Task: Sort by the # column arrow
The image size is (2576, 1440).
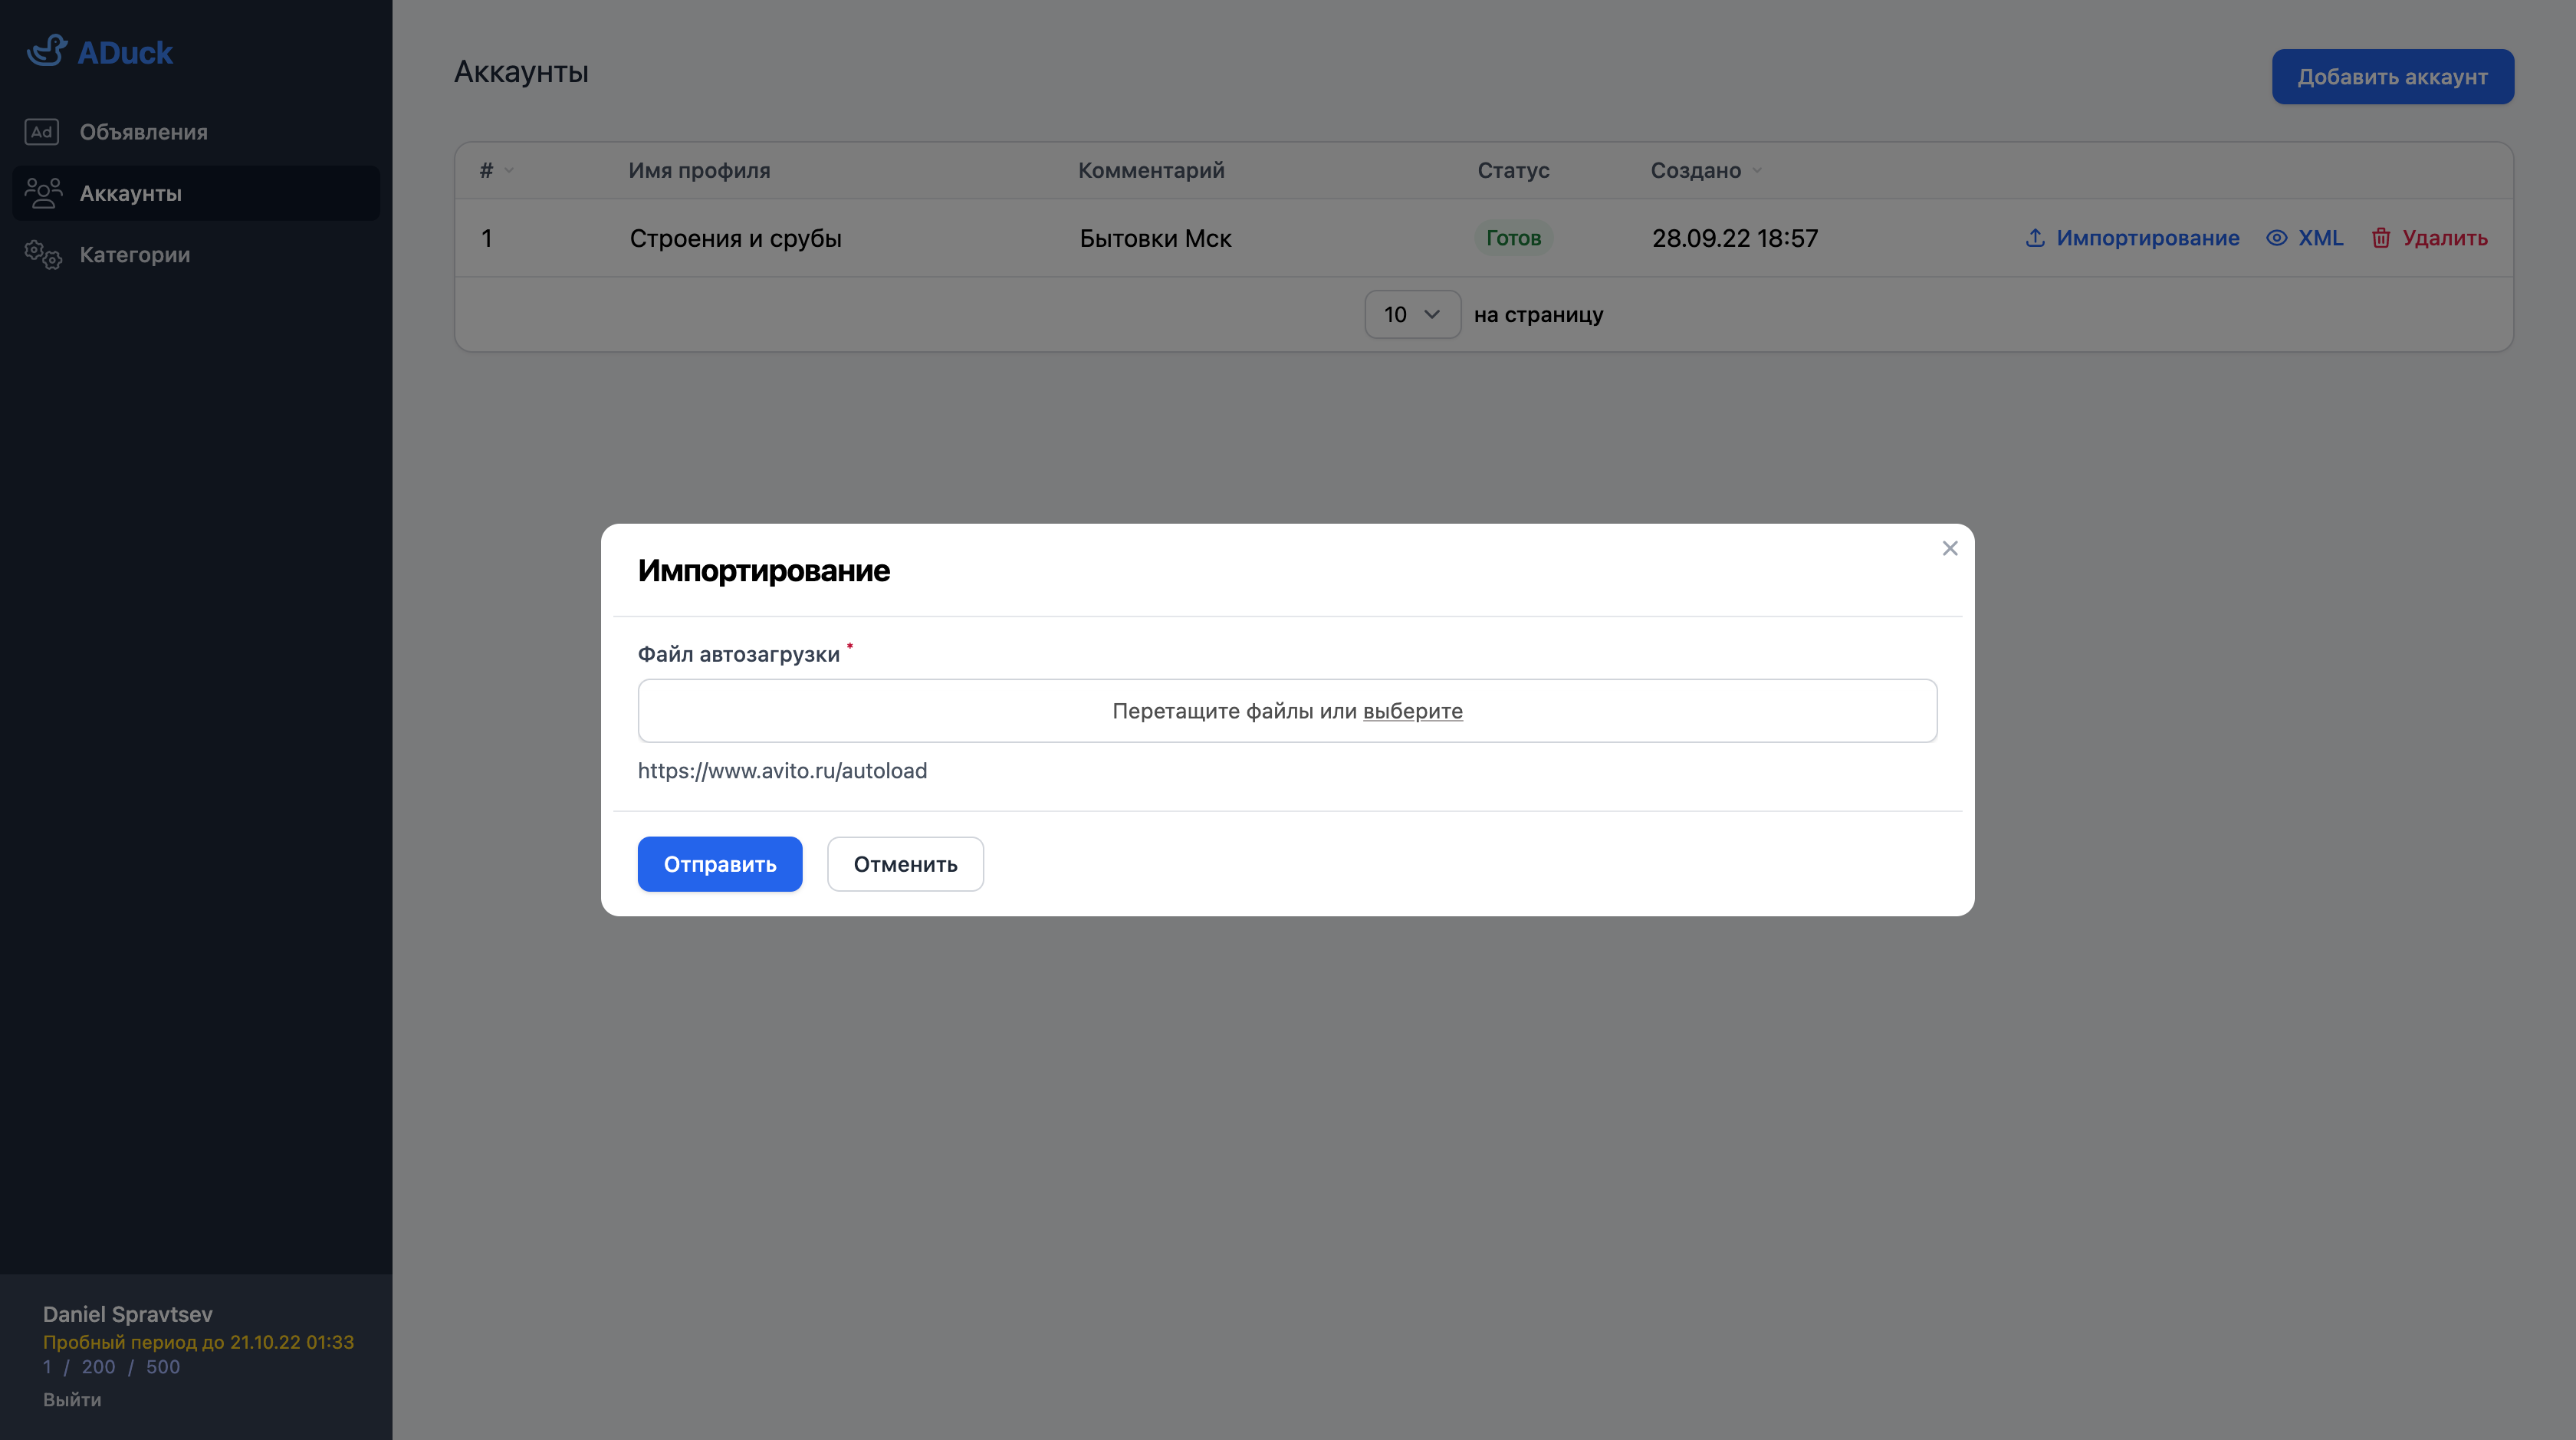Action: 509,171
